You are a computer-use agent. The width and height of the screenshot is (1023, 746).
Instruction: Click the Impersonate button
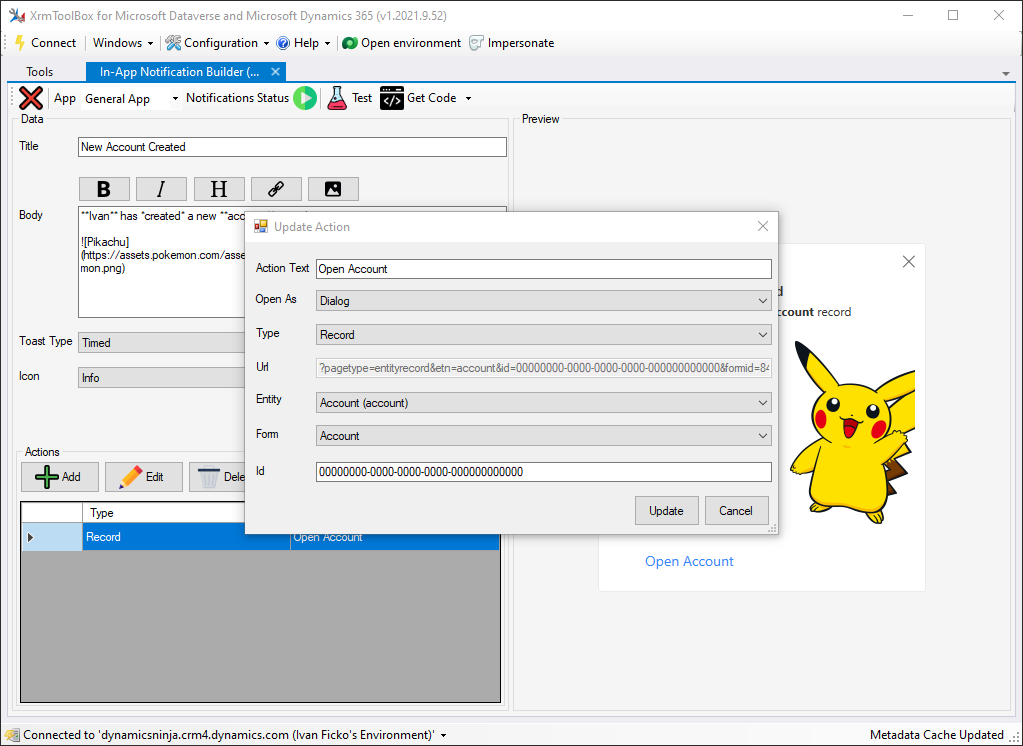point(512,43)
